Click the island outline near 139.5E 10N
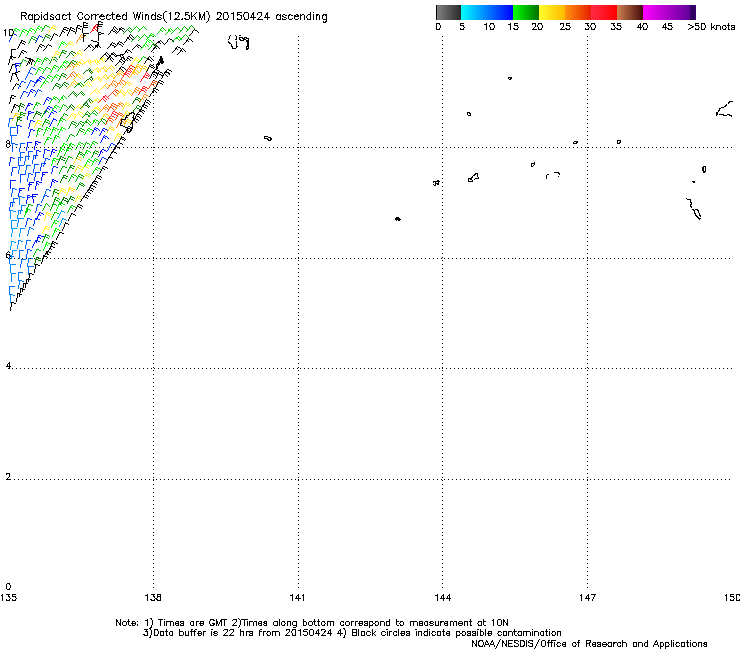Viewport: 740px width, 650px height. coord(239,42)
